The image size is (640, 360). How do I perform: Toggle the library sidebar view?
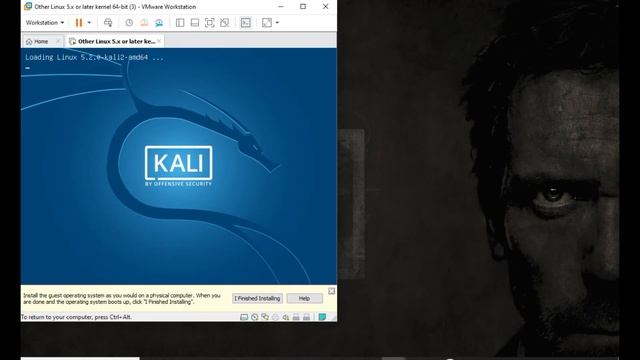[180, 22]
